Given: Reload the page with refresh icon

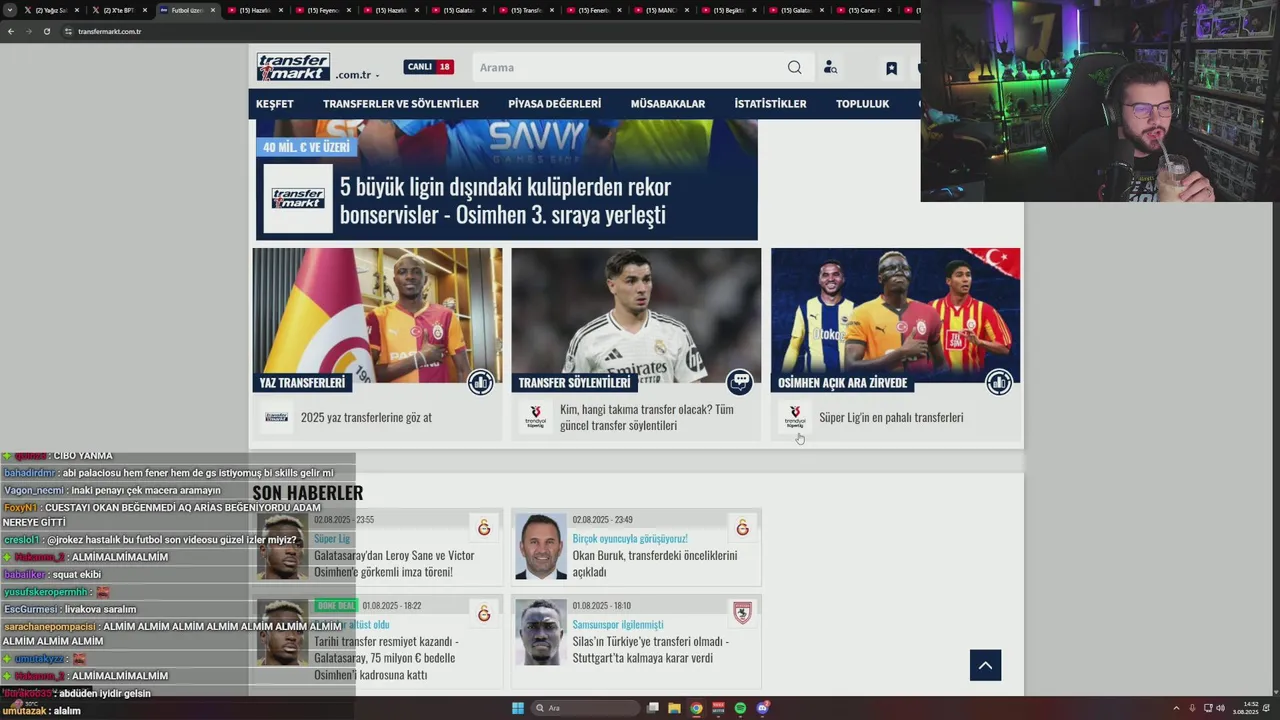Looking at the screenshot, I should pos(46,31).
